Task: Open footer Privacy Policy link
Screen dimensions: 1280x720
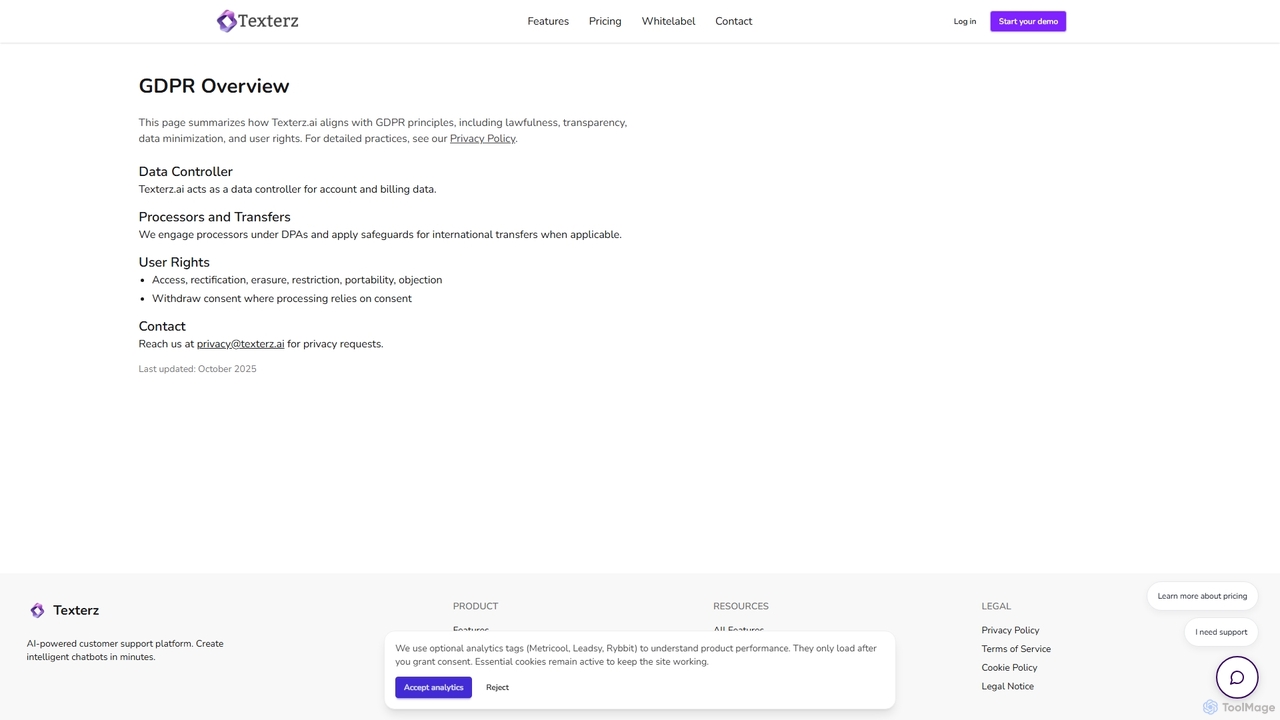Action: pos(1010,630)
